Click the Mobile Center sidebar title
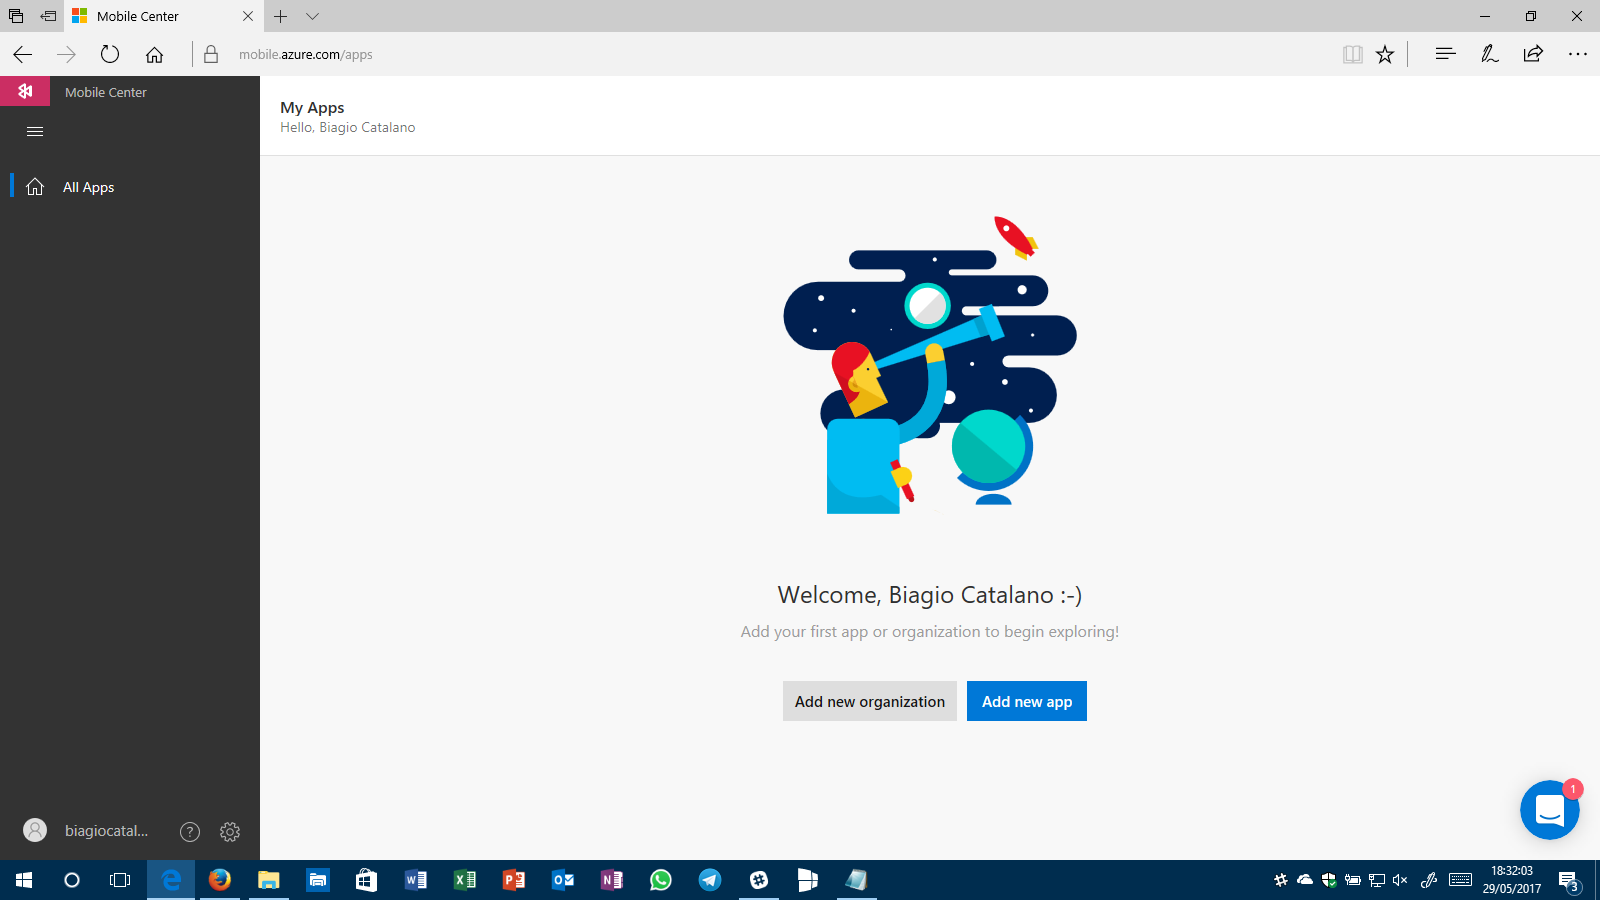Image resolution: width=1600 pixels, height=900 pixels. coord(106,92)
